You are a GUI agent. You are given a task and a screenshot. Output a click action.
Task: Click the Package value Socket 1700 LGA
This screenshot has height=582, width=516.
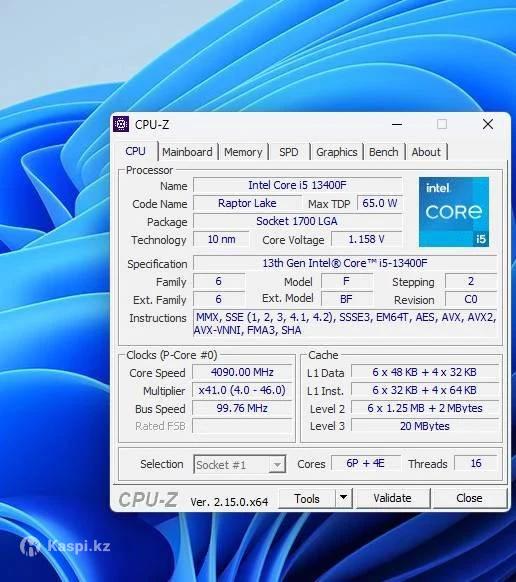(297, 221)
